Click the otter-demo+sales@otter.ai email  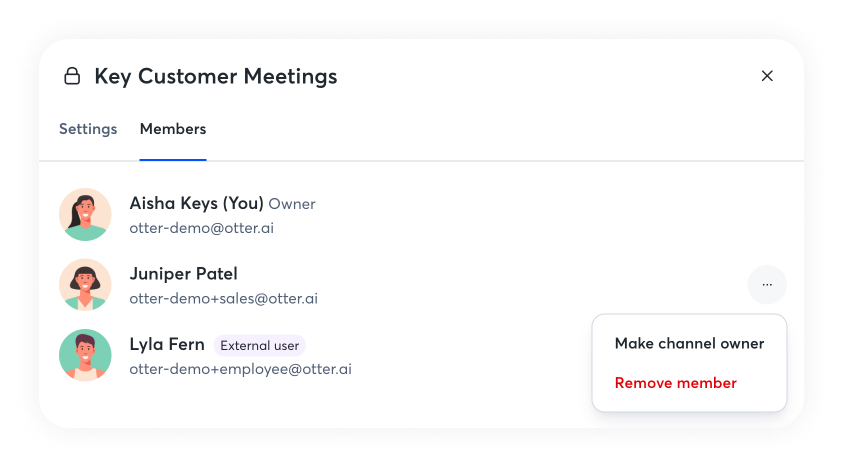click(x=223, y=298)
